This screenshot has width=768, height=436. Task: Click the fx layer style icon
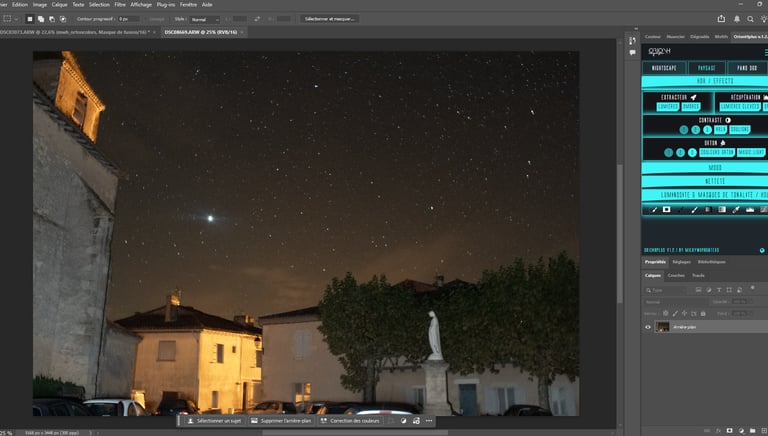(x=718, y=431)
